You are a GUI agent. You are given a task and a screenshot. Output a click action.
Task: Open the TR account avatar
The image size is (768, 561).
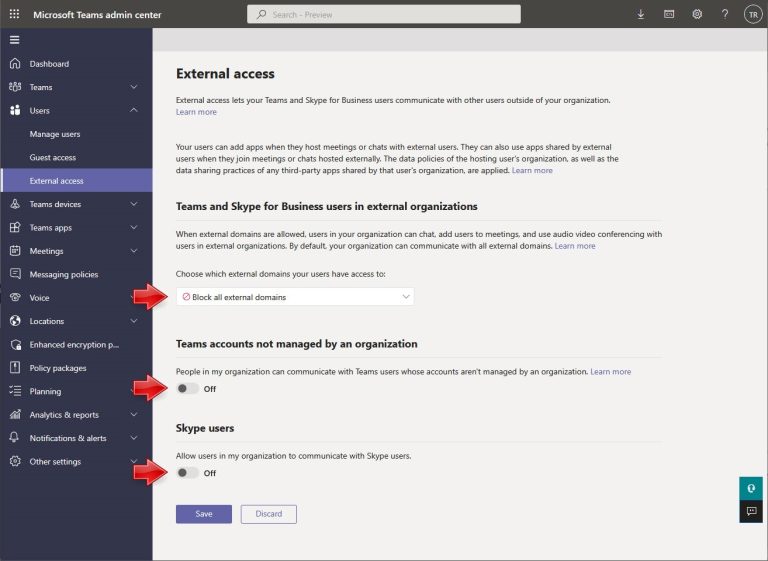point(753,14)
